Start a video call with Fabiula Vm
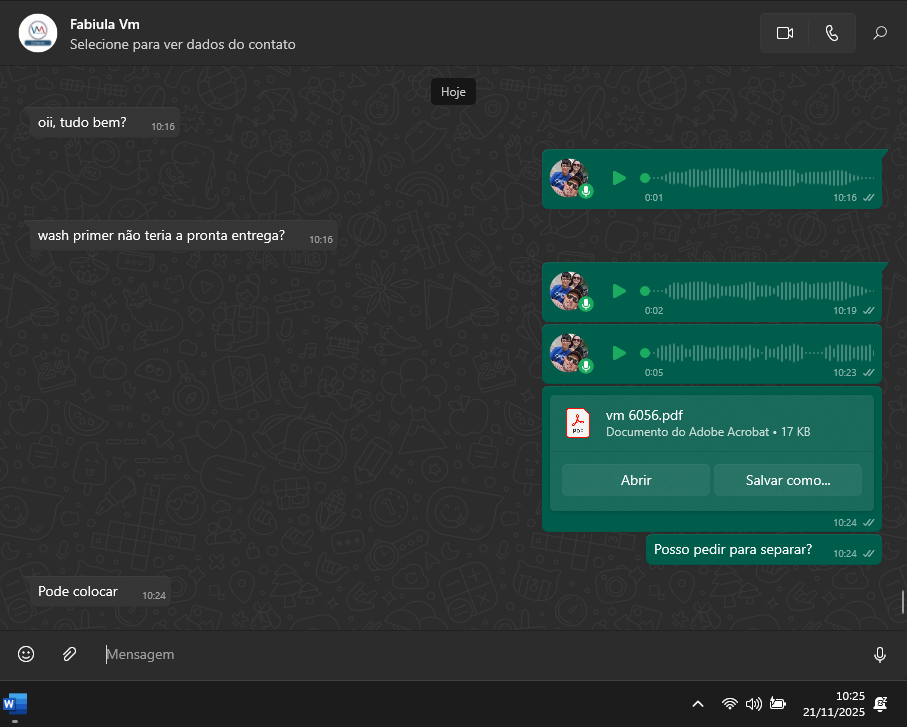Image resolution: width=907 pixels, height=727 pixels. 784,33
